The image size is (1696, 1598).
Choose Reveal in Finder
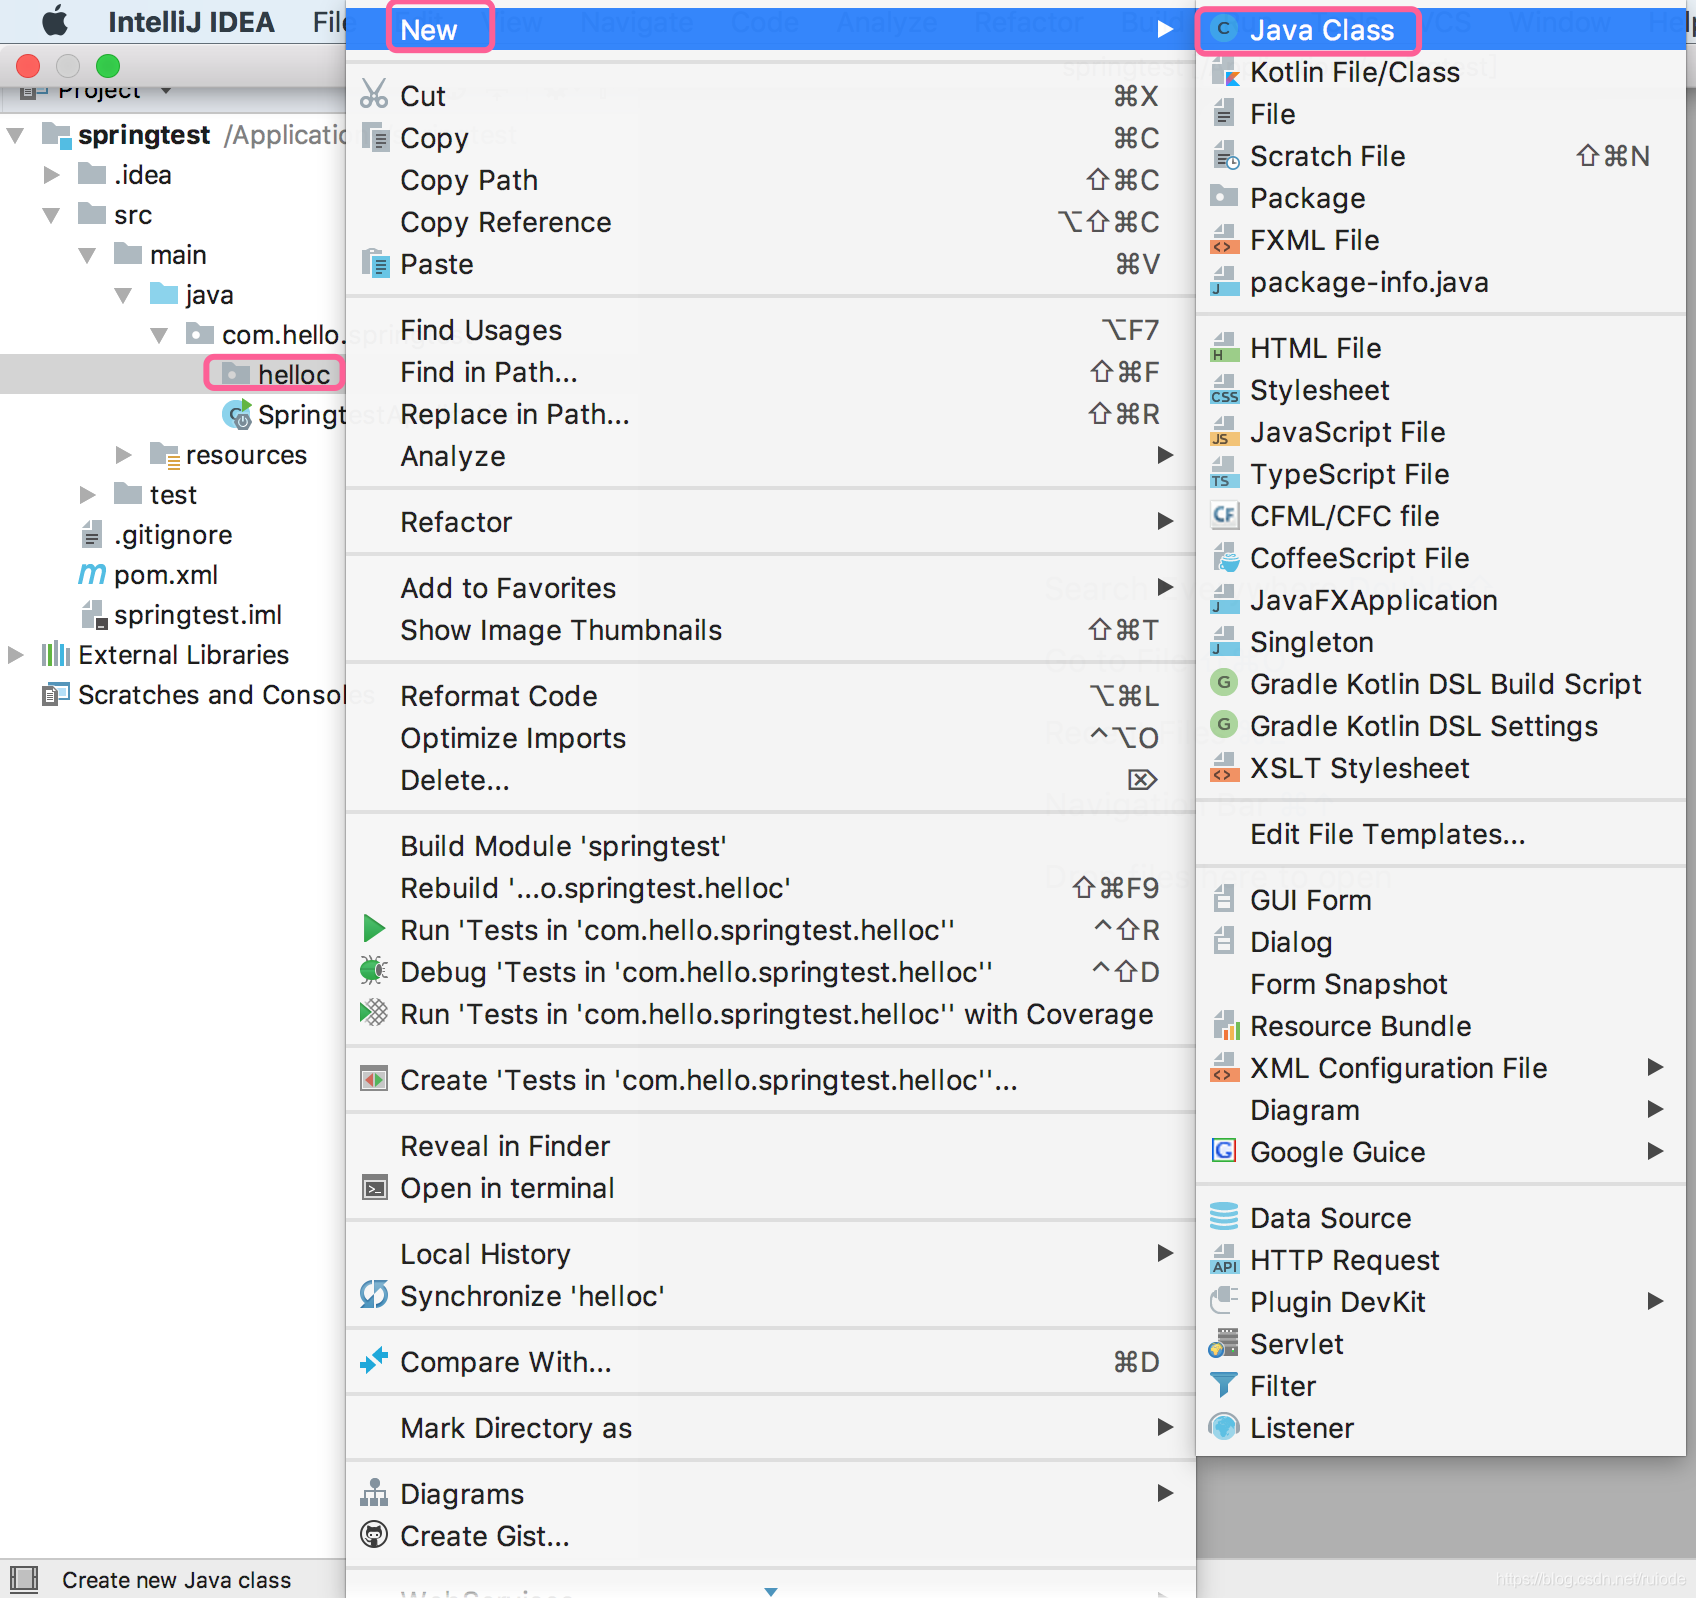[x=771, y=1145]
